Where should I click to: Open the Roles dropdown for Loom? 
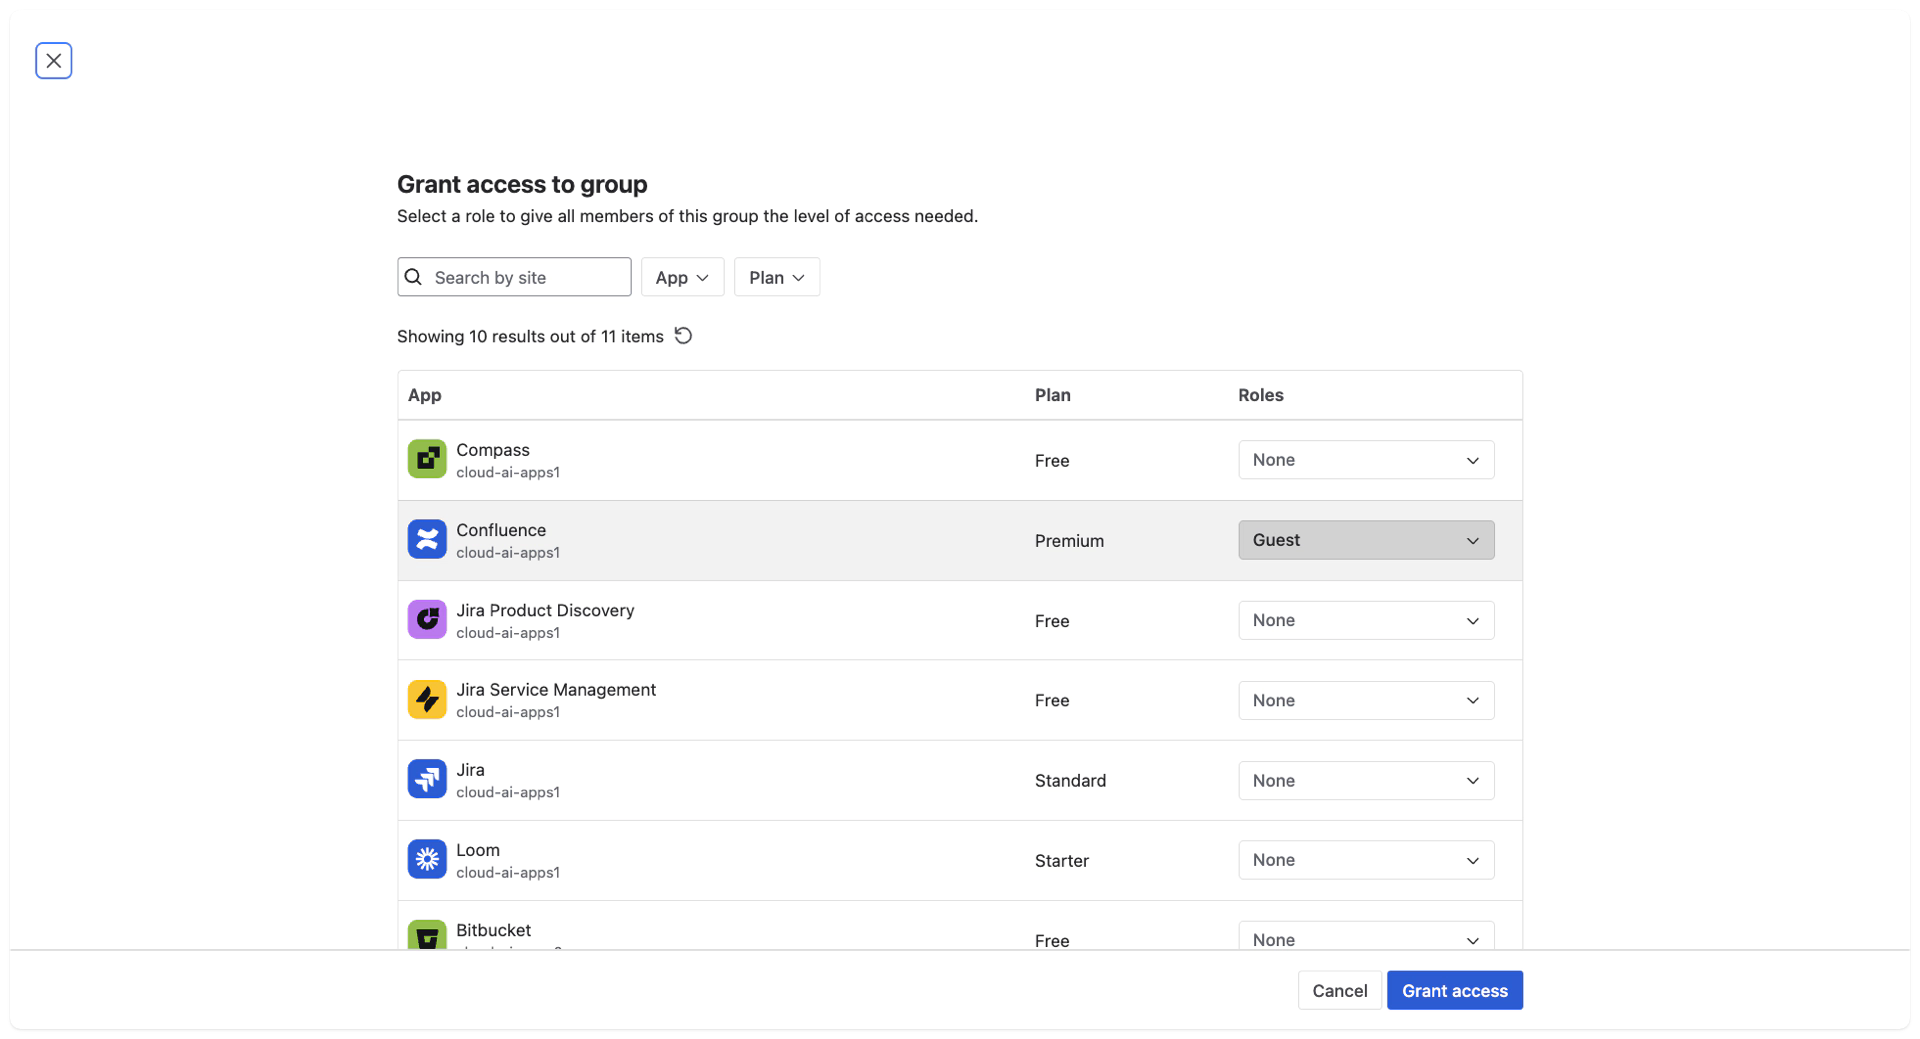(x=1366, y=860)
